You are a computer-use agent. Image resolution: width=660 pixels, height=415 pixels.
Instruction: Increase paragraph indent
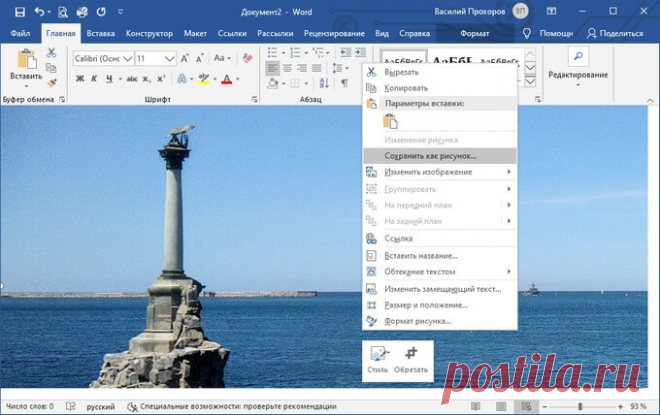[x=360, y=53]
